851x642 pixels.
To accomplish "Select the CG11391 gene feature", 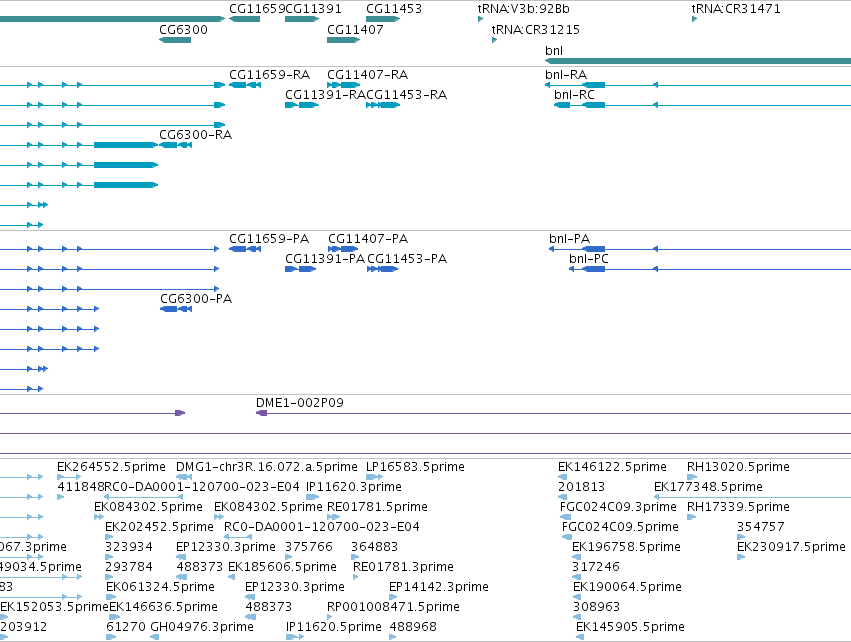I will [302, 19].
